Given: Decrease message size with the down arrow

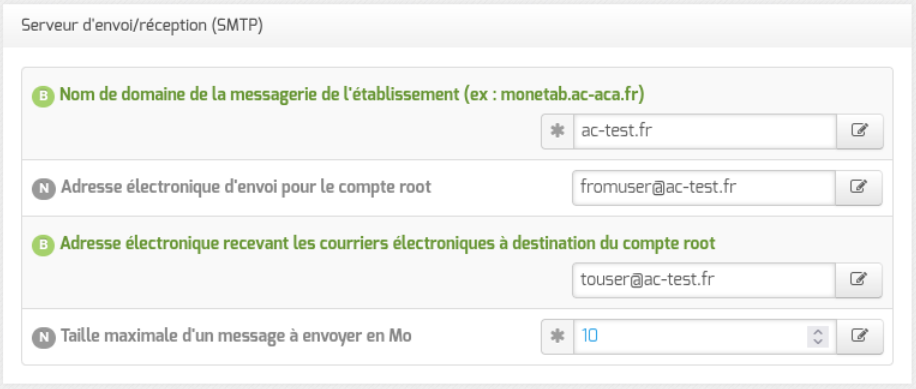Looking at the screenshot, I should pyautogui.click(x=818, y=341).
